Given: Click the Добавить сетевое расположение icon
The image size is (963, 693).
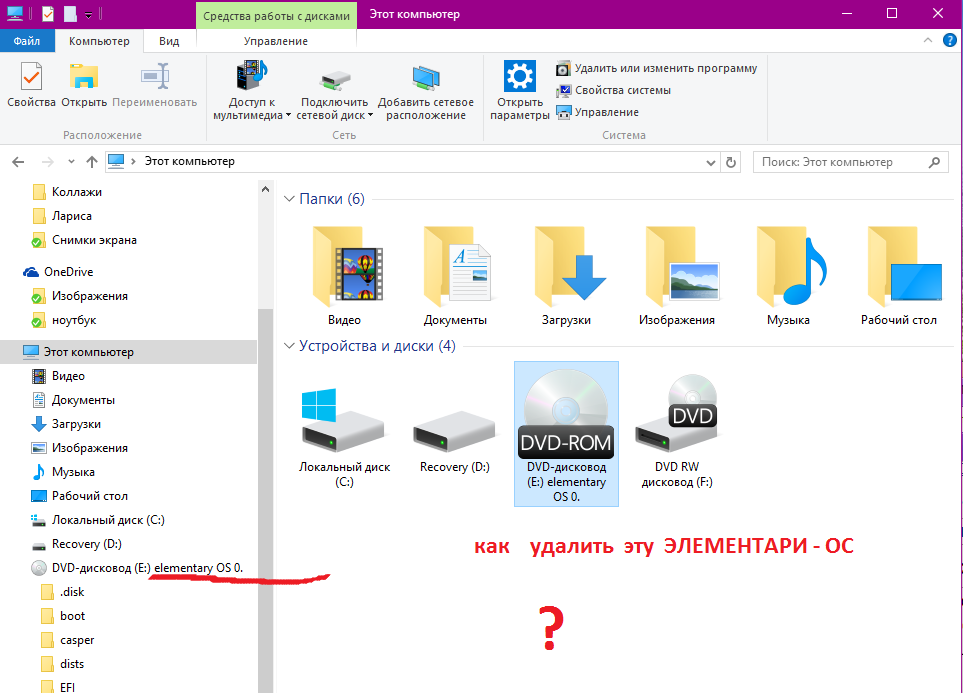Looking at the screenshot, I should (426, 78).
